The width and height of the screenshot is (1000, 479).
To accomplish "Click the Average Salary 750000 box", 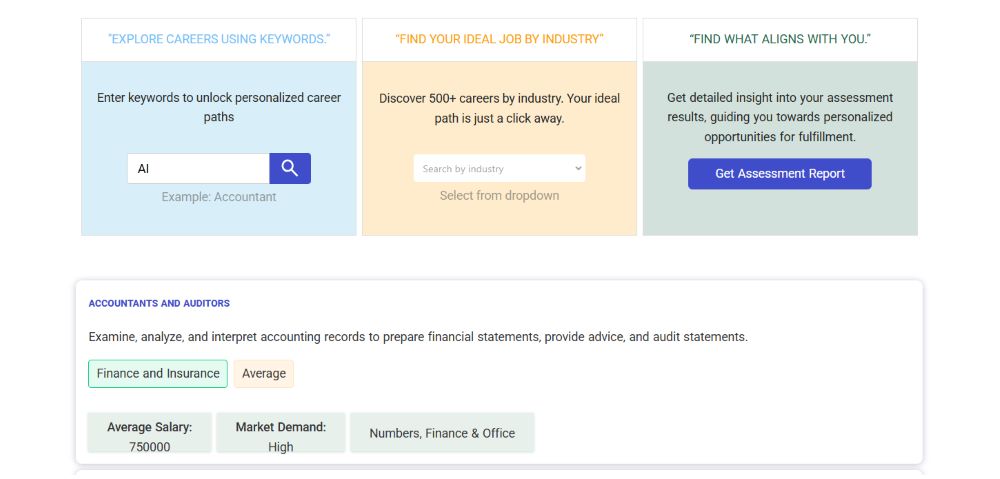I will pyautogui.click(x=150, y=436).
